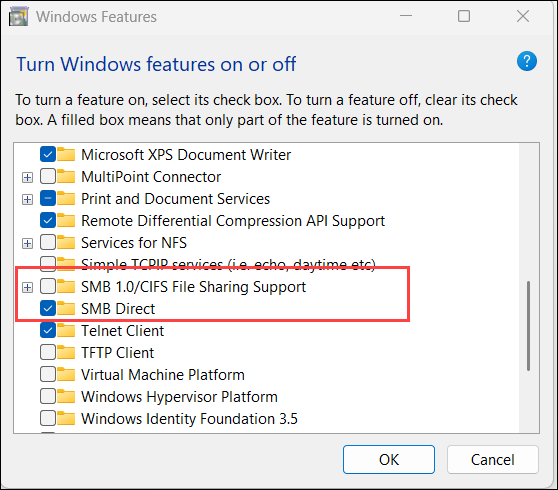Click the Virtual Machine Platform folder icon
The width and height of the screenshot is (558, 490).
(66, 375)
